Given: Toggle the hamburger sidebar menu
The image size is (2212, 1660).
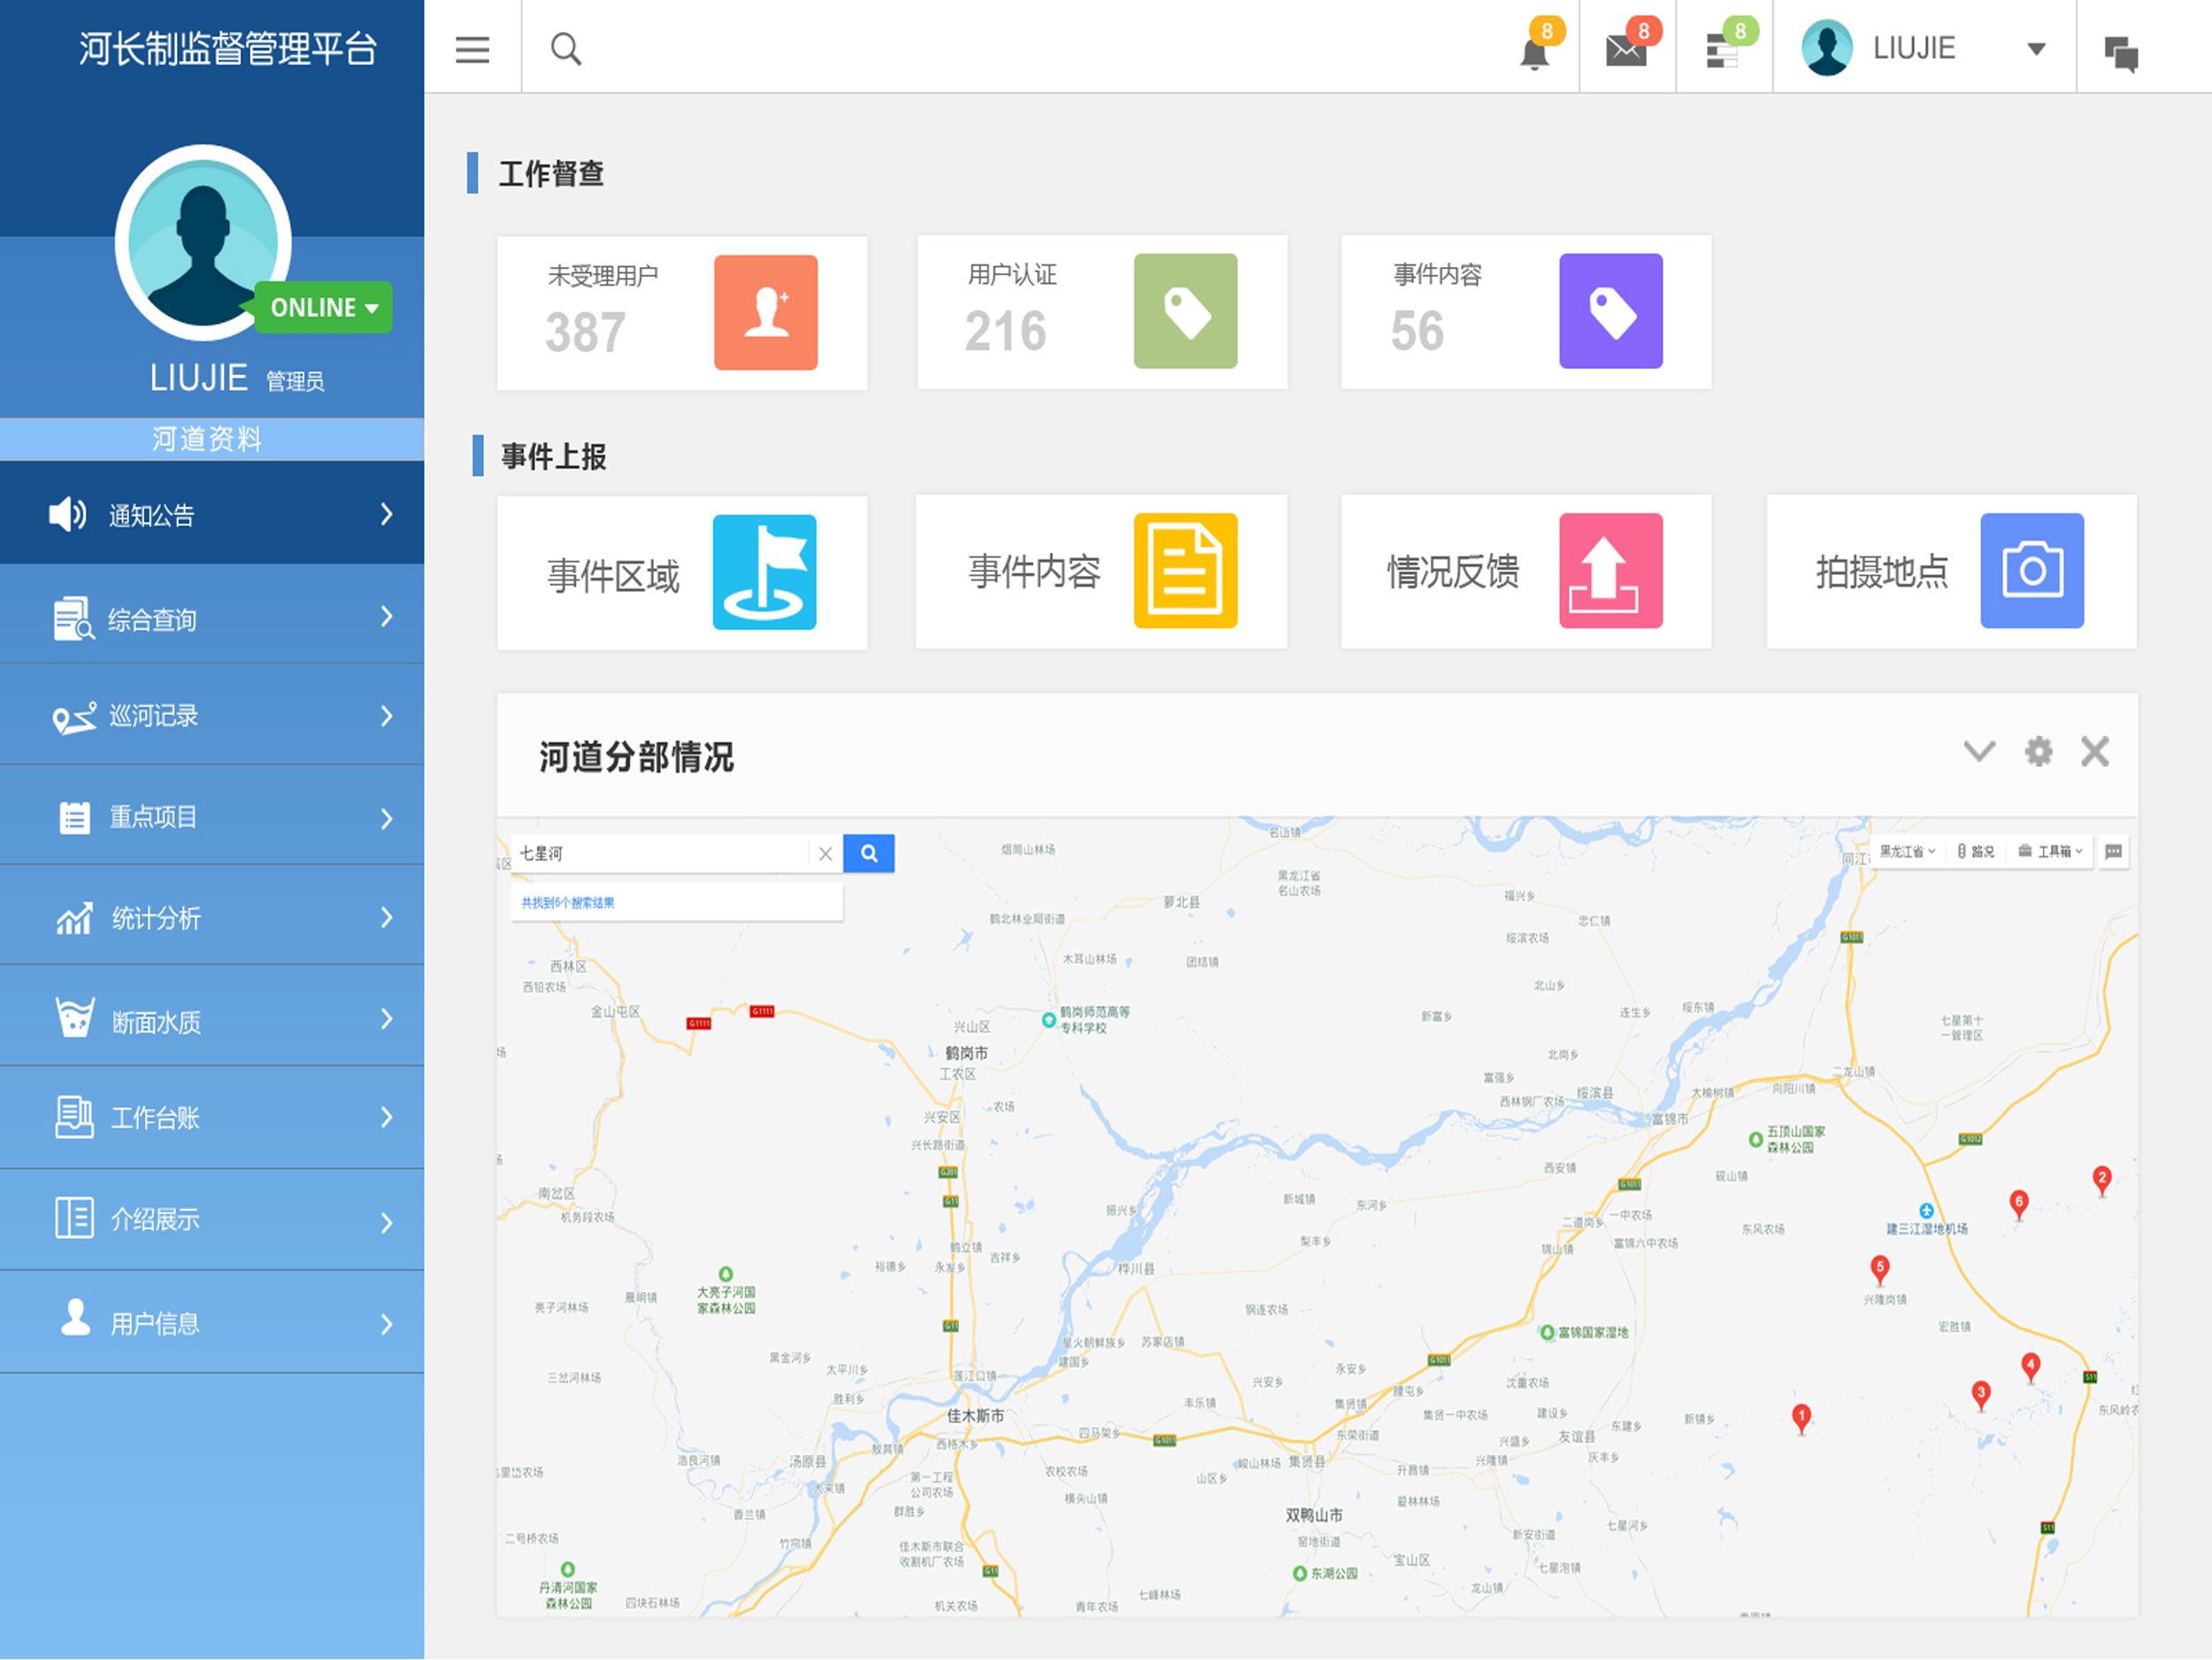Looking at the screenshot, I should pyautogui.click(x=472, y=49).
